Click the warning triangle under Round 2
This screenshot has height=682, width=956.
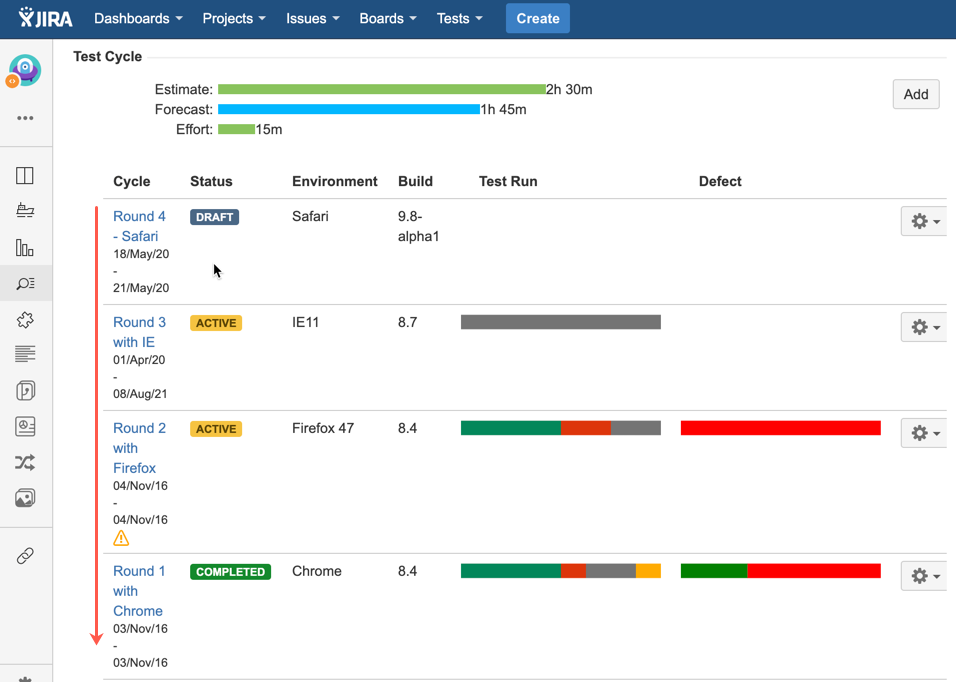click(121, 538)
